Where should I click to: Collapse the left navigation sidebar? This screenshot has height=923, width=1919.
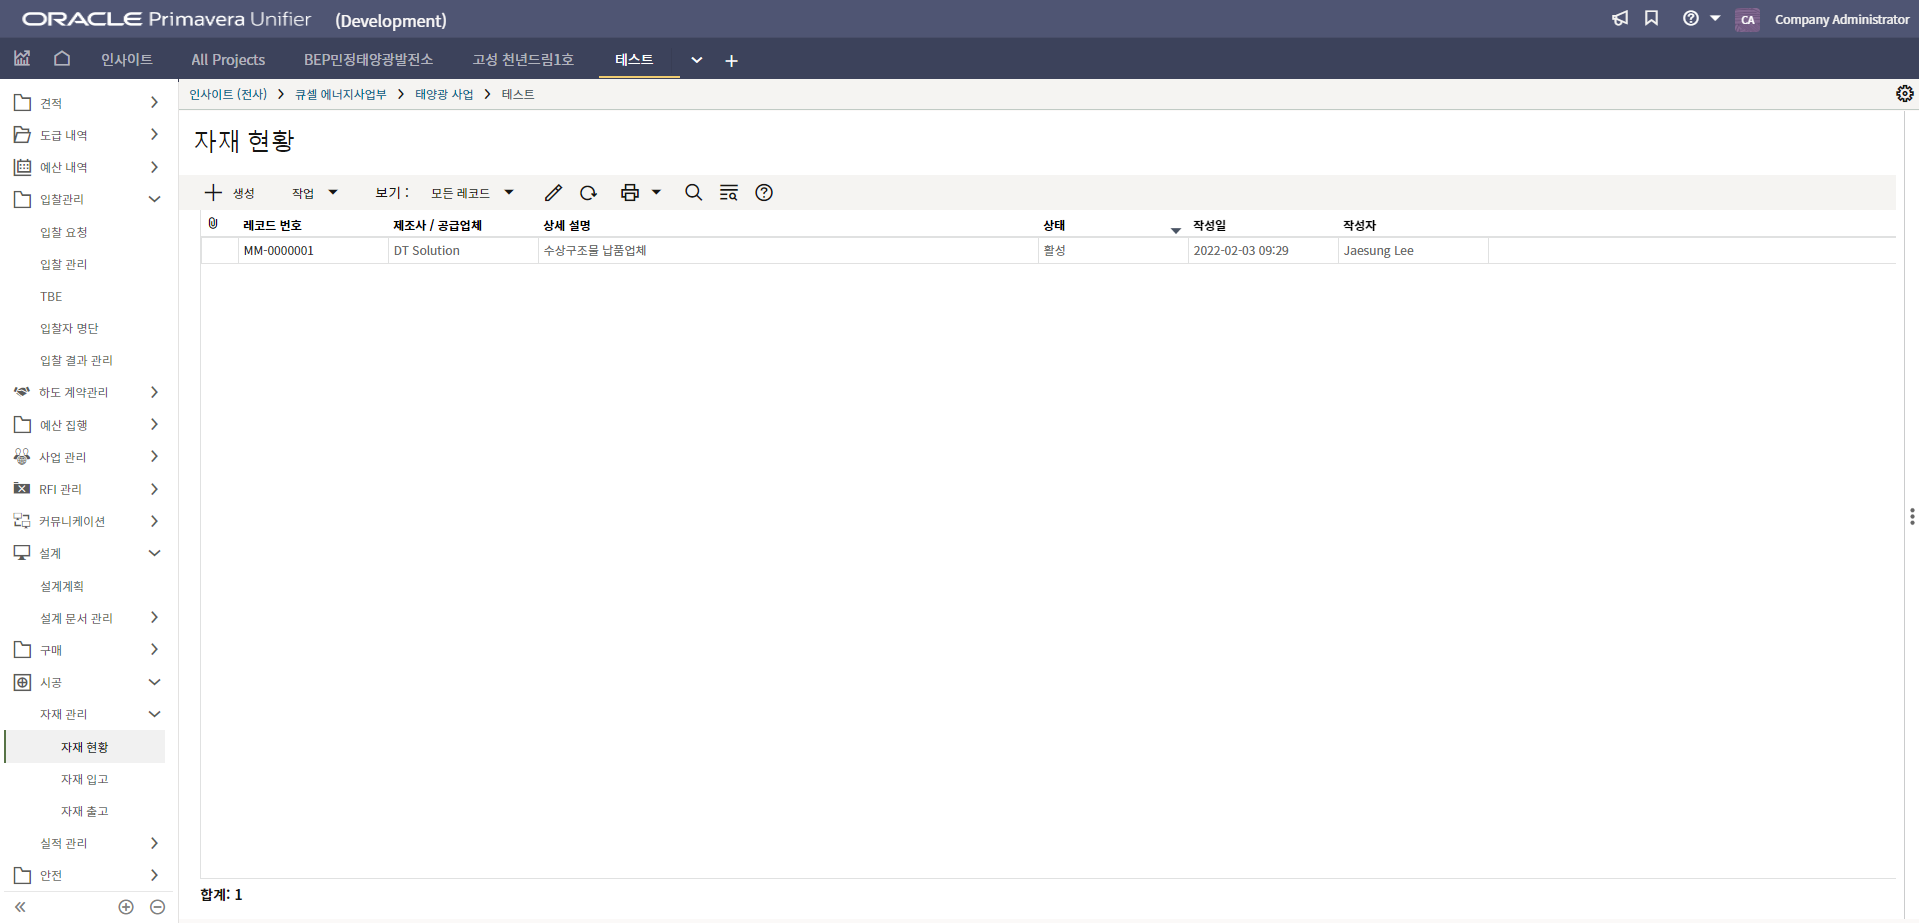click(20, 907)
